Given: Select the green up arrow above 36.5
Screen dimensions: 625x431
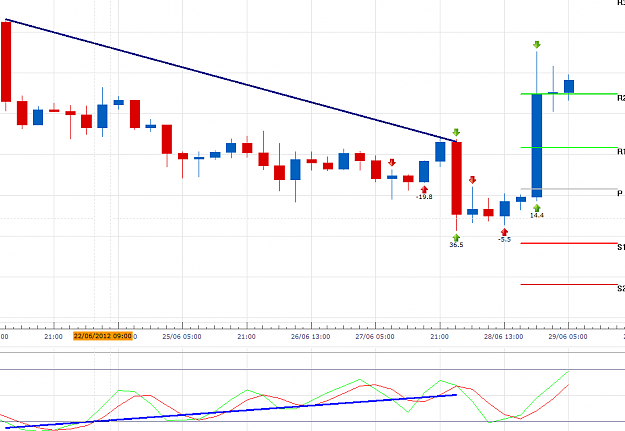Looking at the screenshot, I should click(x=456, y=238).
